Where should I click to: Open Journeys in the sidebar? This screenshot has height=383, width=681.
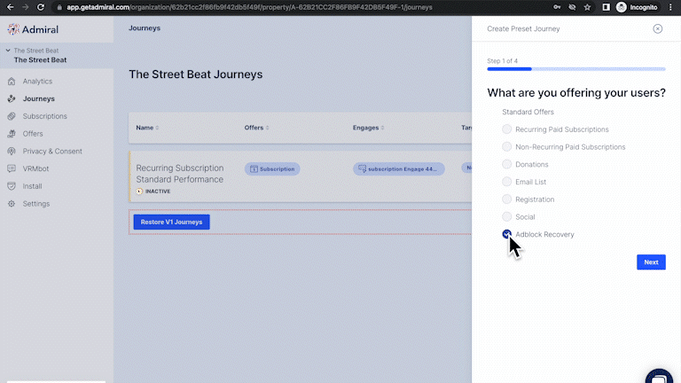point(39,99)
